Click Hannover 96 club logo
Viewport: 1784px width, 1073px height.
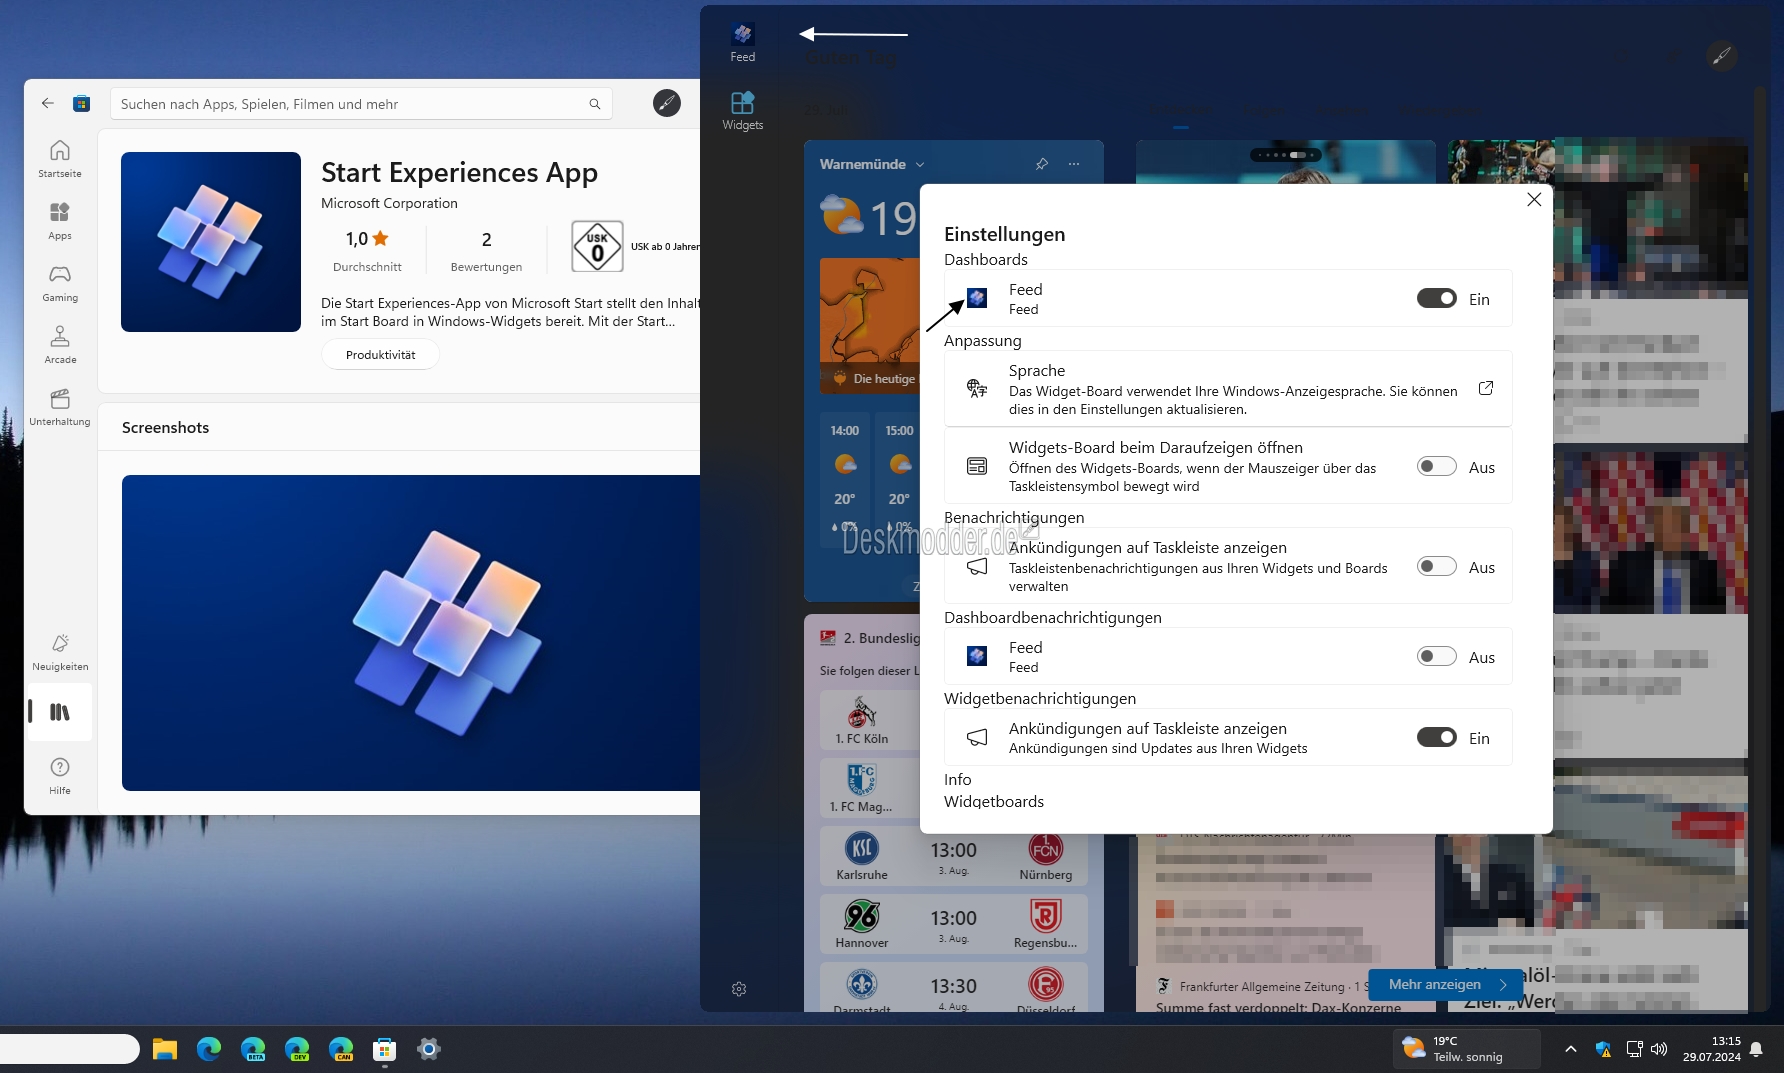pyautogui.click(x=861, y=916)
